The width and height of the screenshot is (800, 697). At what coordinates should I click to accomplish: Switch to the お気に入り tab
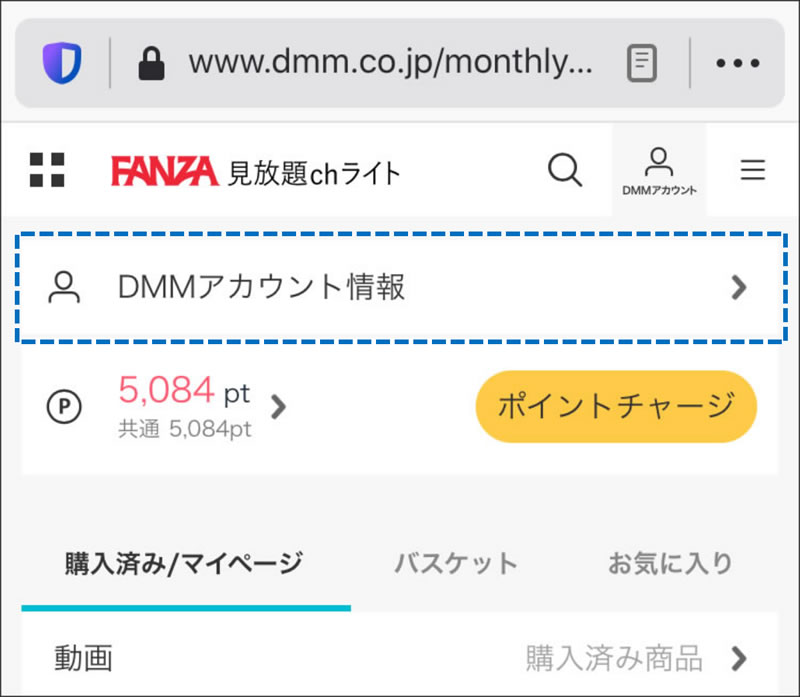point(671,563)
